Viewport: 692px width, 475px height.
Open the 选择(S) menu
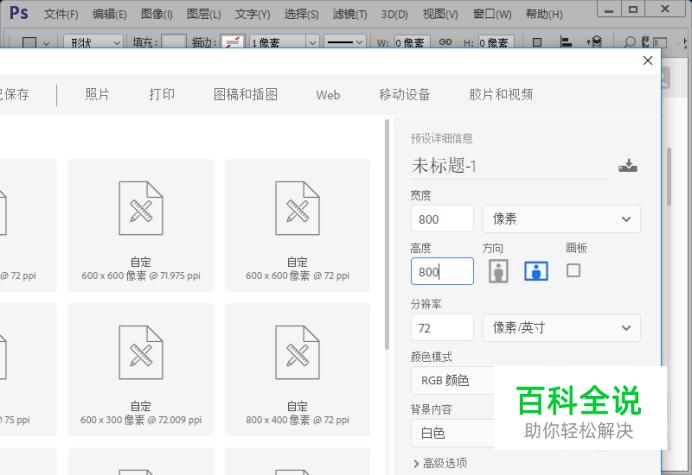[301, 14]
